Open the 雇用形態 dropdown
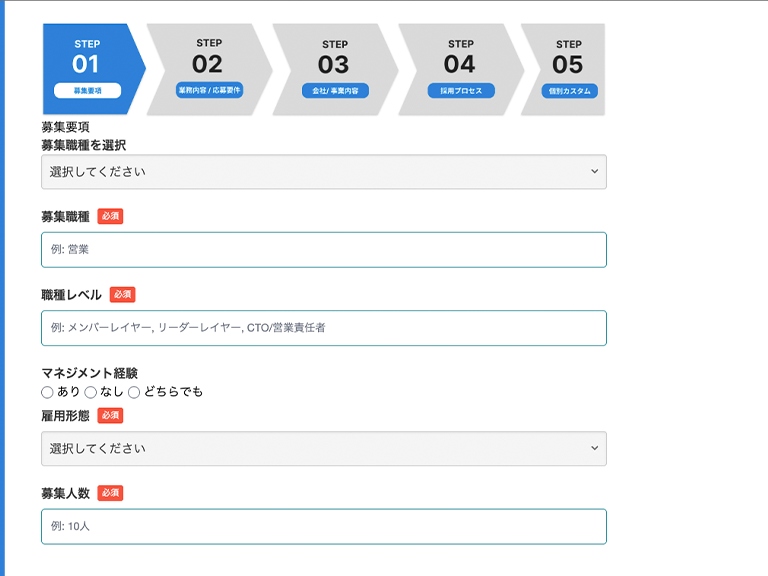Image resolution: width=768 pixels, height=576 pixels. pos(324,449)
